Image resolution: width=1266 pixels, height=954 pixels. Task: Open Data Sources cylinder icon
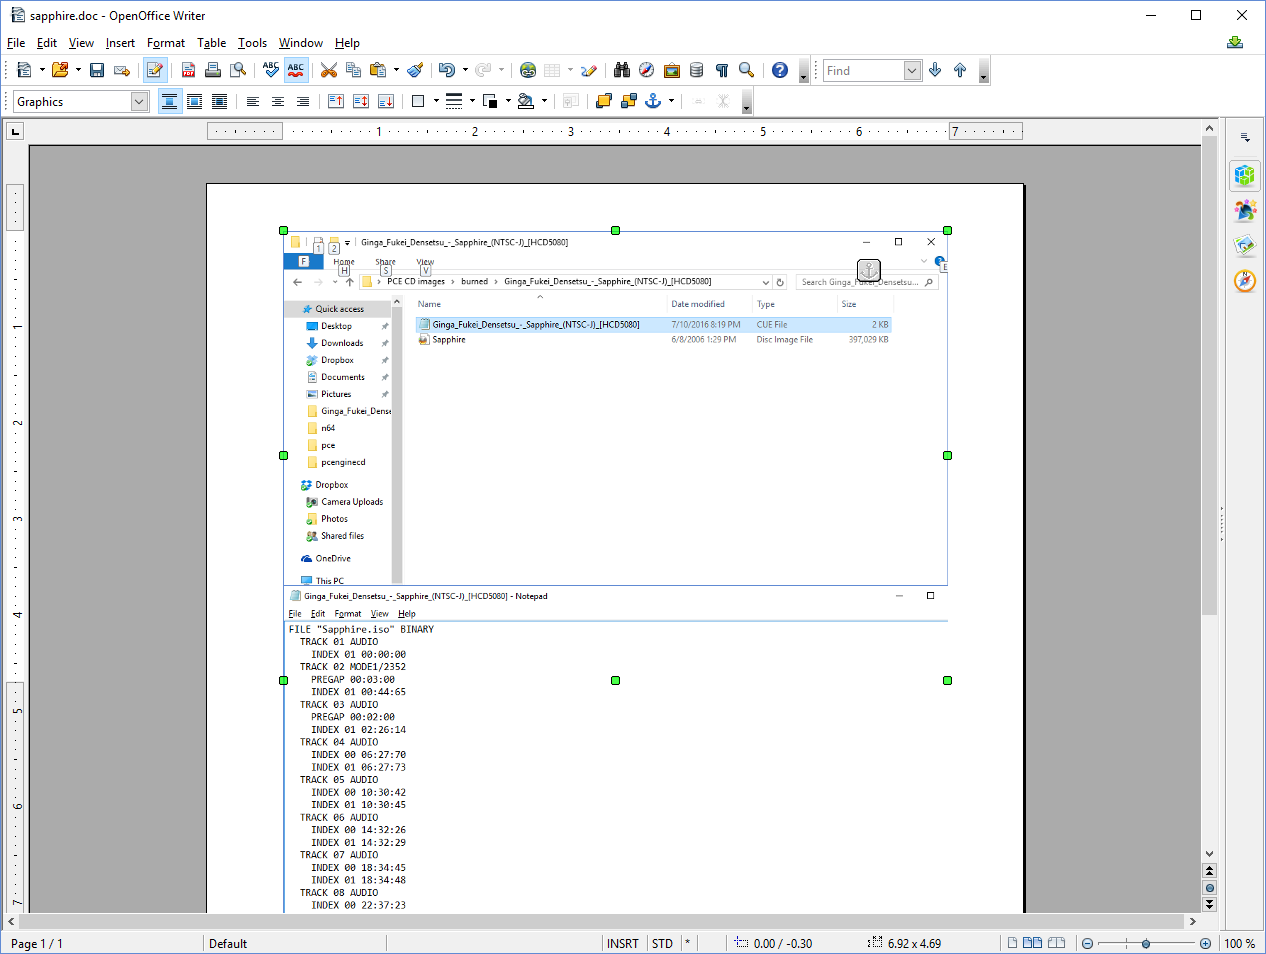[x=697, y=70]
